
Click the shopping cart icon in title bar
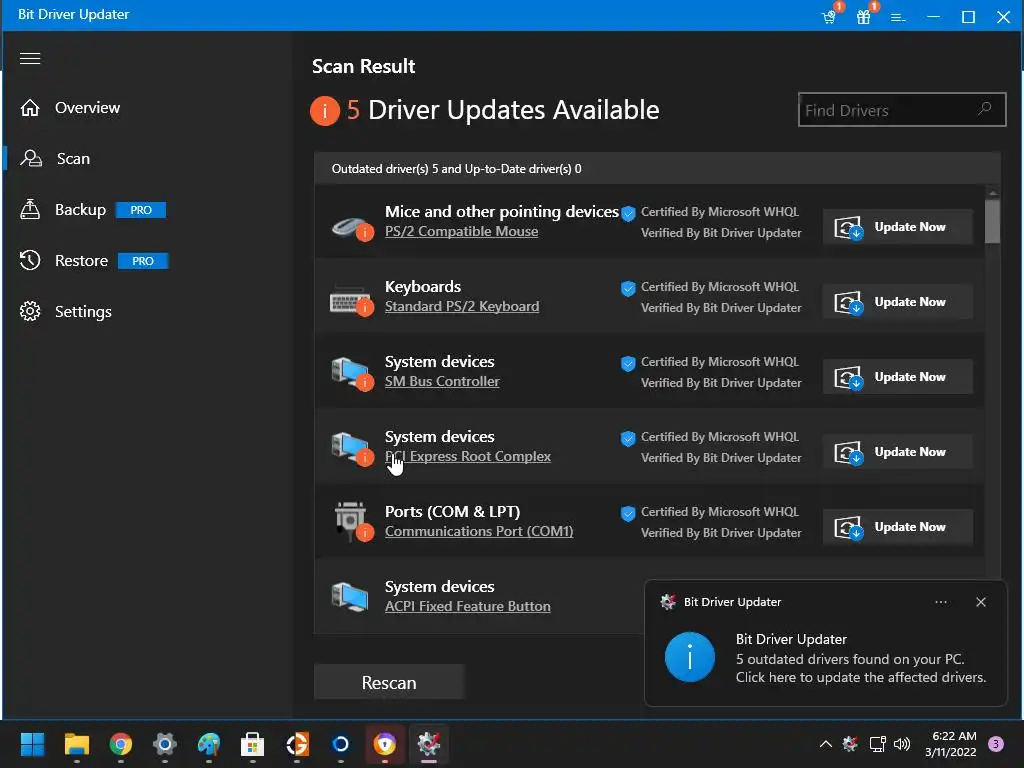pos(829,16)
